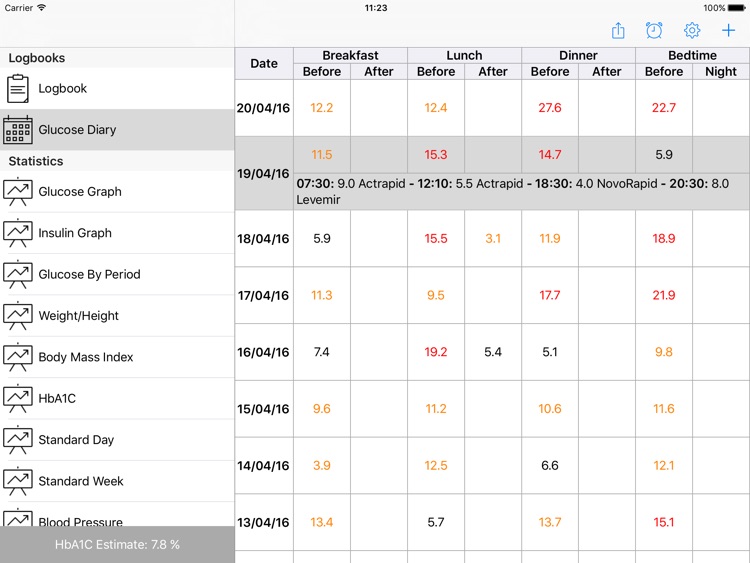This screenshot has width=750, height=563.
Task: Tap the HbA1C Estimate 7.8 % bar
Action: click(117, 544)
